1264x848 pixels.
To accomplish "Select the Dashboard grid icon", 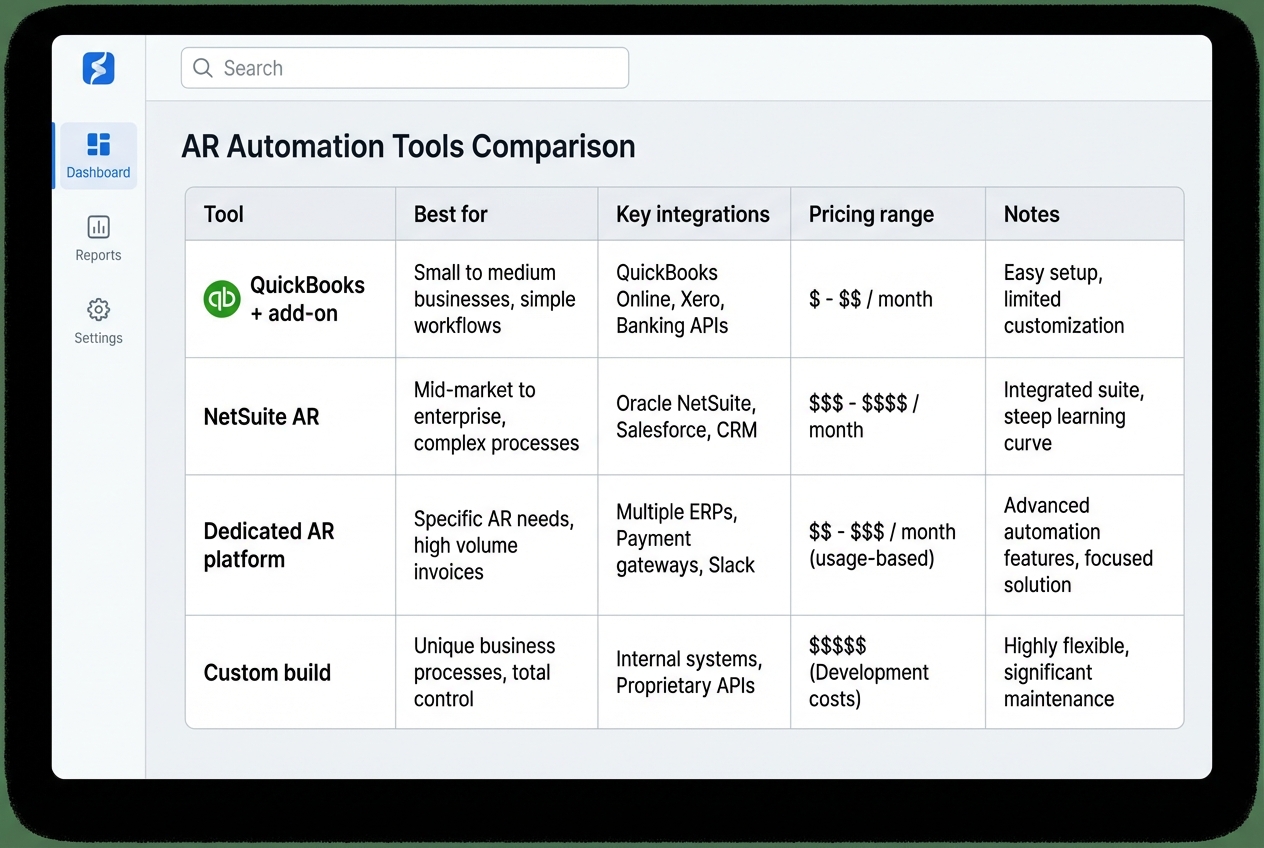I will click(97, 146).
